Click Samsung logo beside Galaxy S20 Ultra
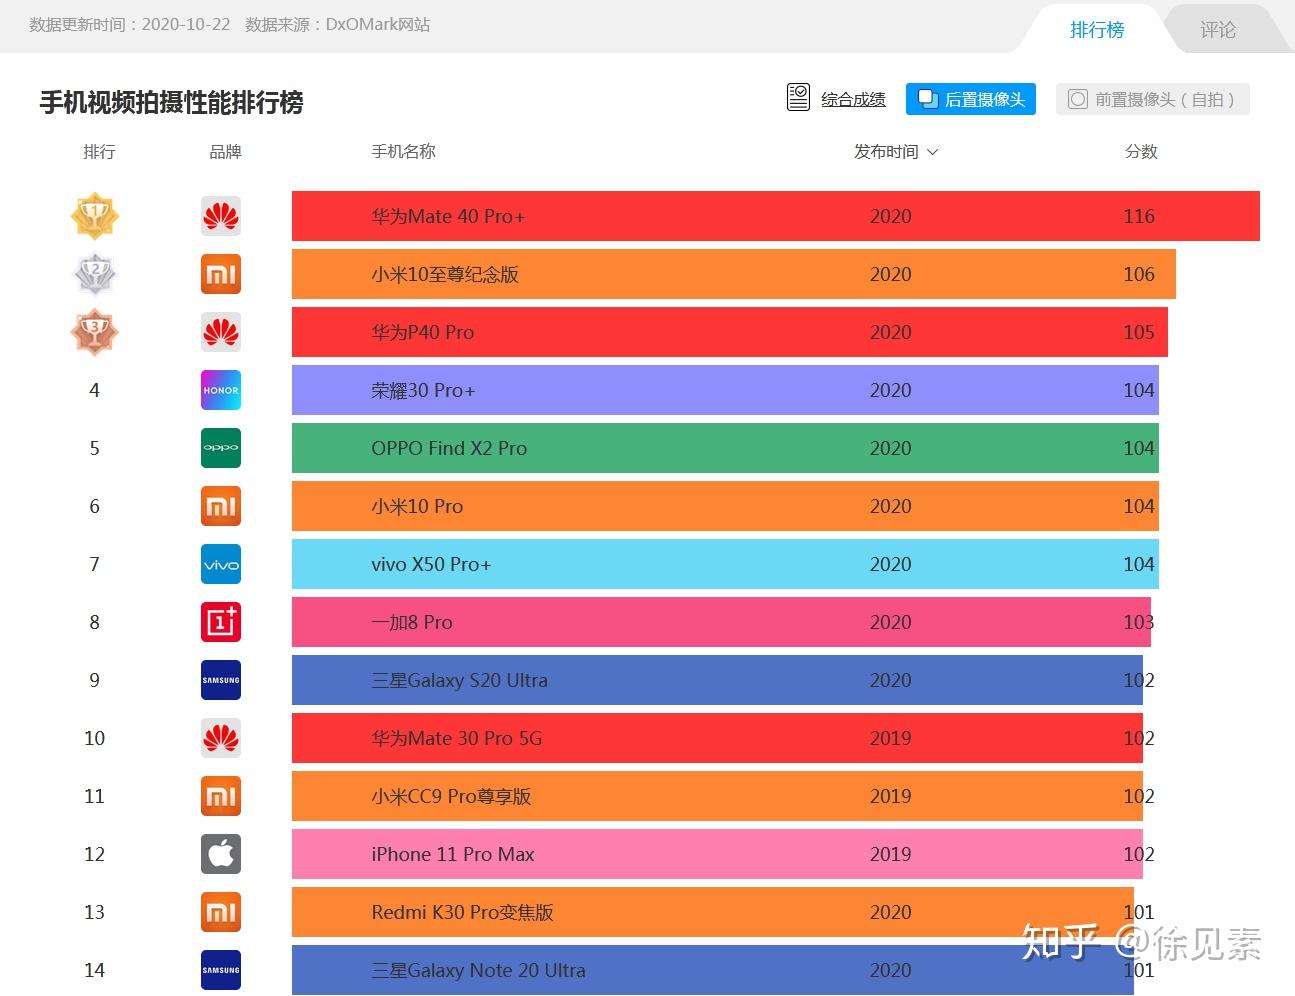1295x996 pixels. click(220, 680)
